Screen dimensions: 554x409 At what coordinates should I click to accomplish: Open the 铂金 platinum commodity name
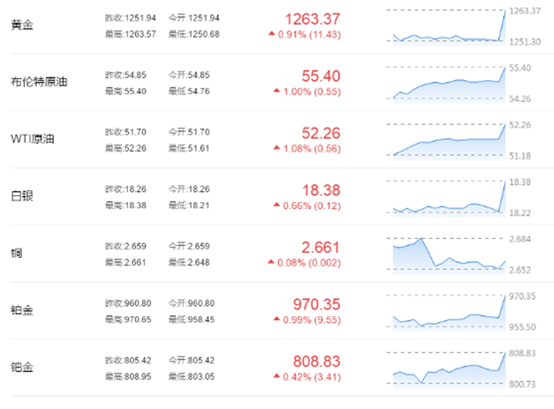click(22, 310)
